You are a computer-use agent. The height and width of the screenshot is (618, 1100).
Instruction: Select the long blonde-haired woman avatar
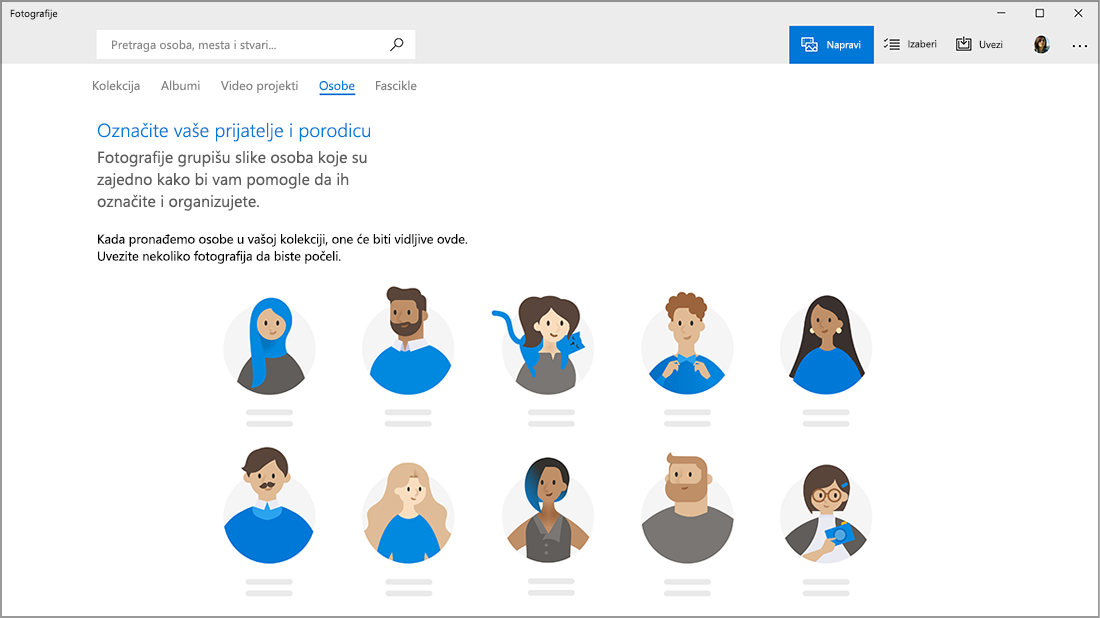click(408, 512)
